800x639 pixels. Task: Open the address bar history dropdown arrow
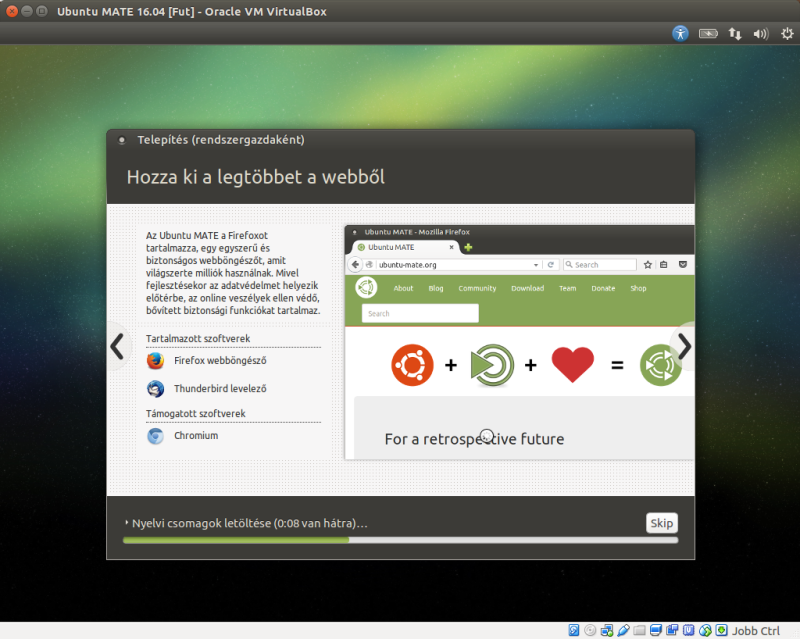[536, 265]
